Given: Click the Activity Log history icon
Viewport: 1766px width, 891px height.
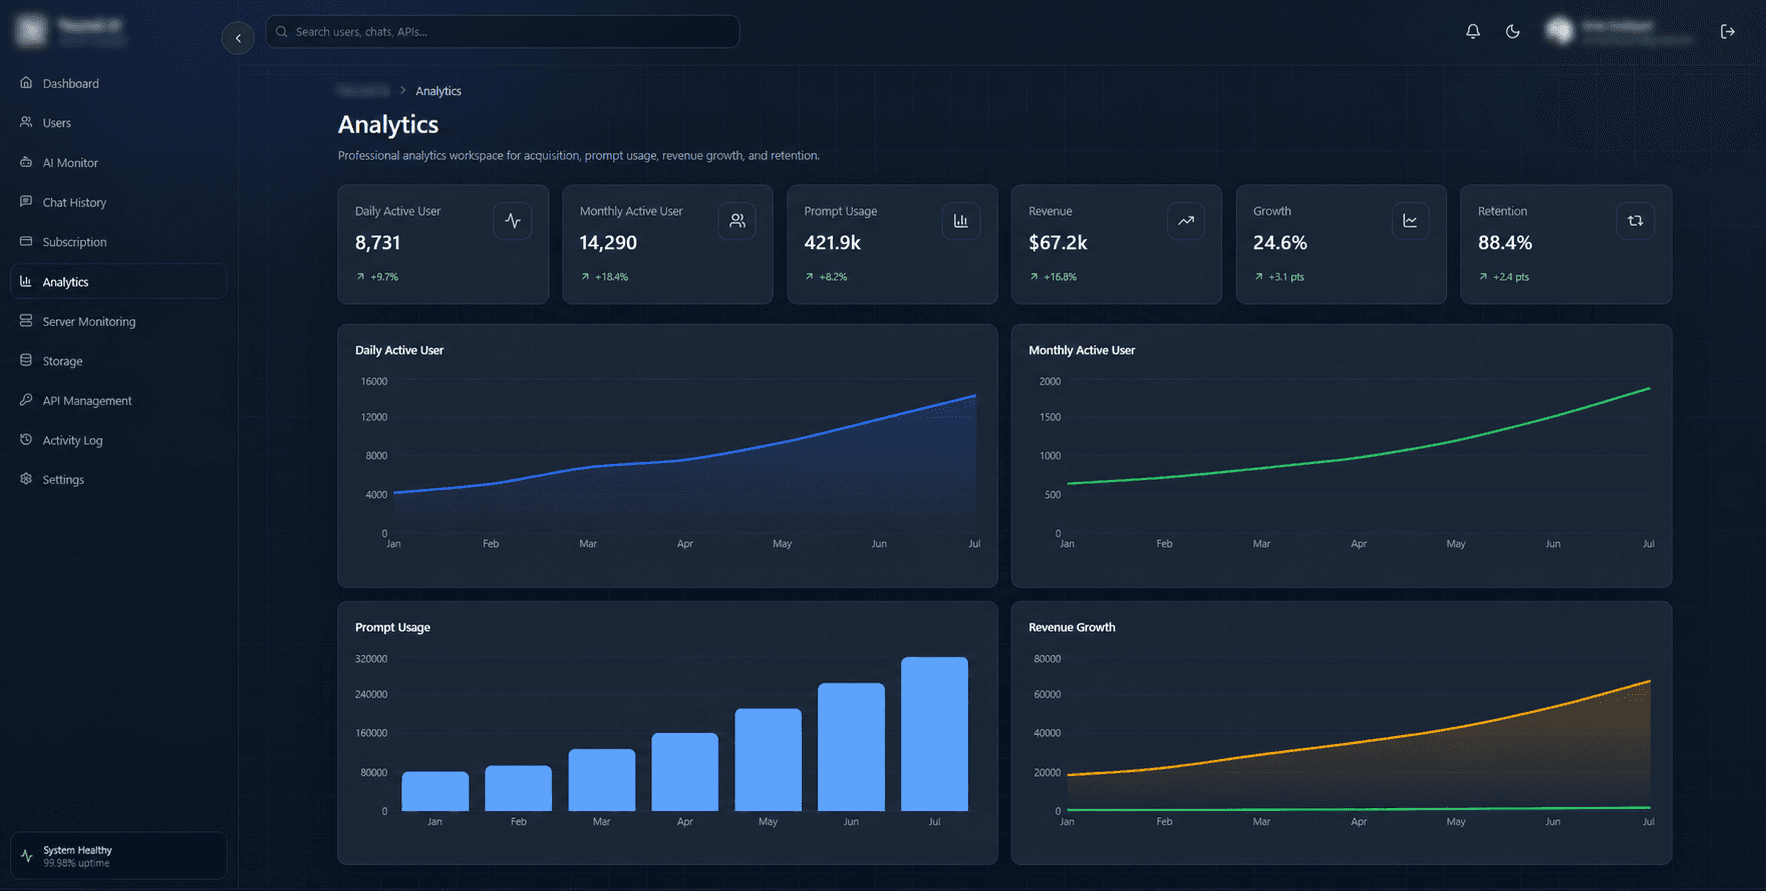Looking at the screenshot, I should (x=26, y=439).
